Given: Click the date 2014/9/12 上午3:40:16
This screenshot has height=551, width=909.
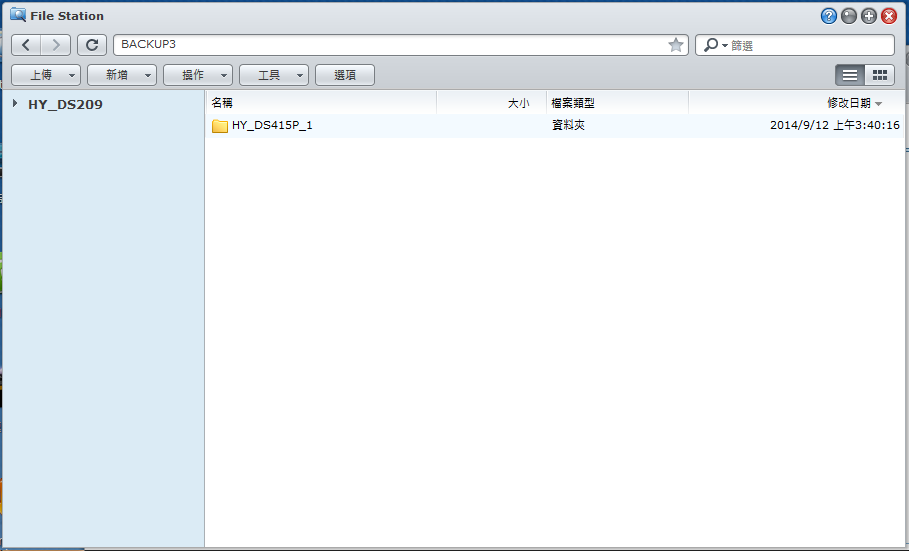Looking at the screenshot, I should point(835,125).
